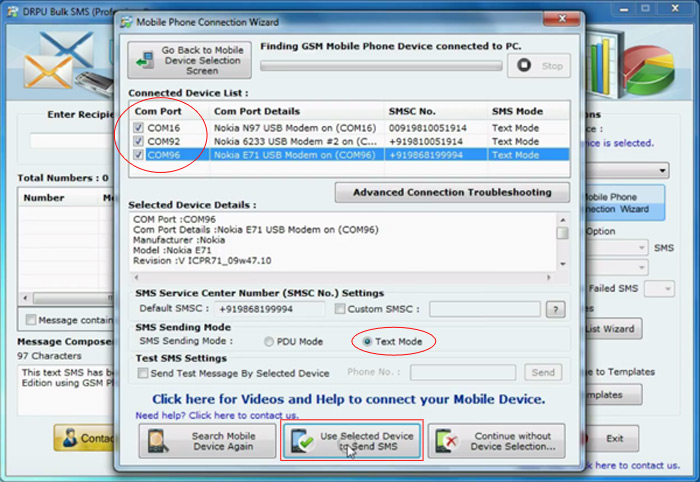Open Videos and Help to connect link
Viewport: 700px width, 482px height.
pyautogui.click(x=348, y=399)
